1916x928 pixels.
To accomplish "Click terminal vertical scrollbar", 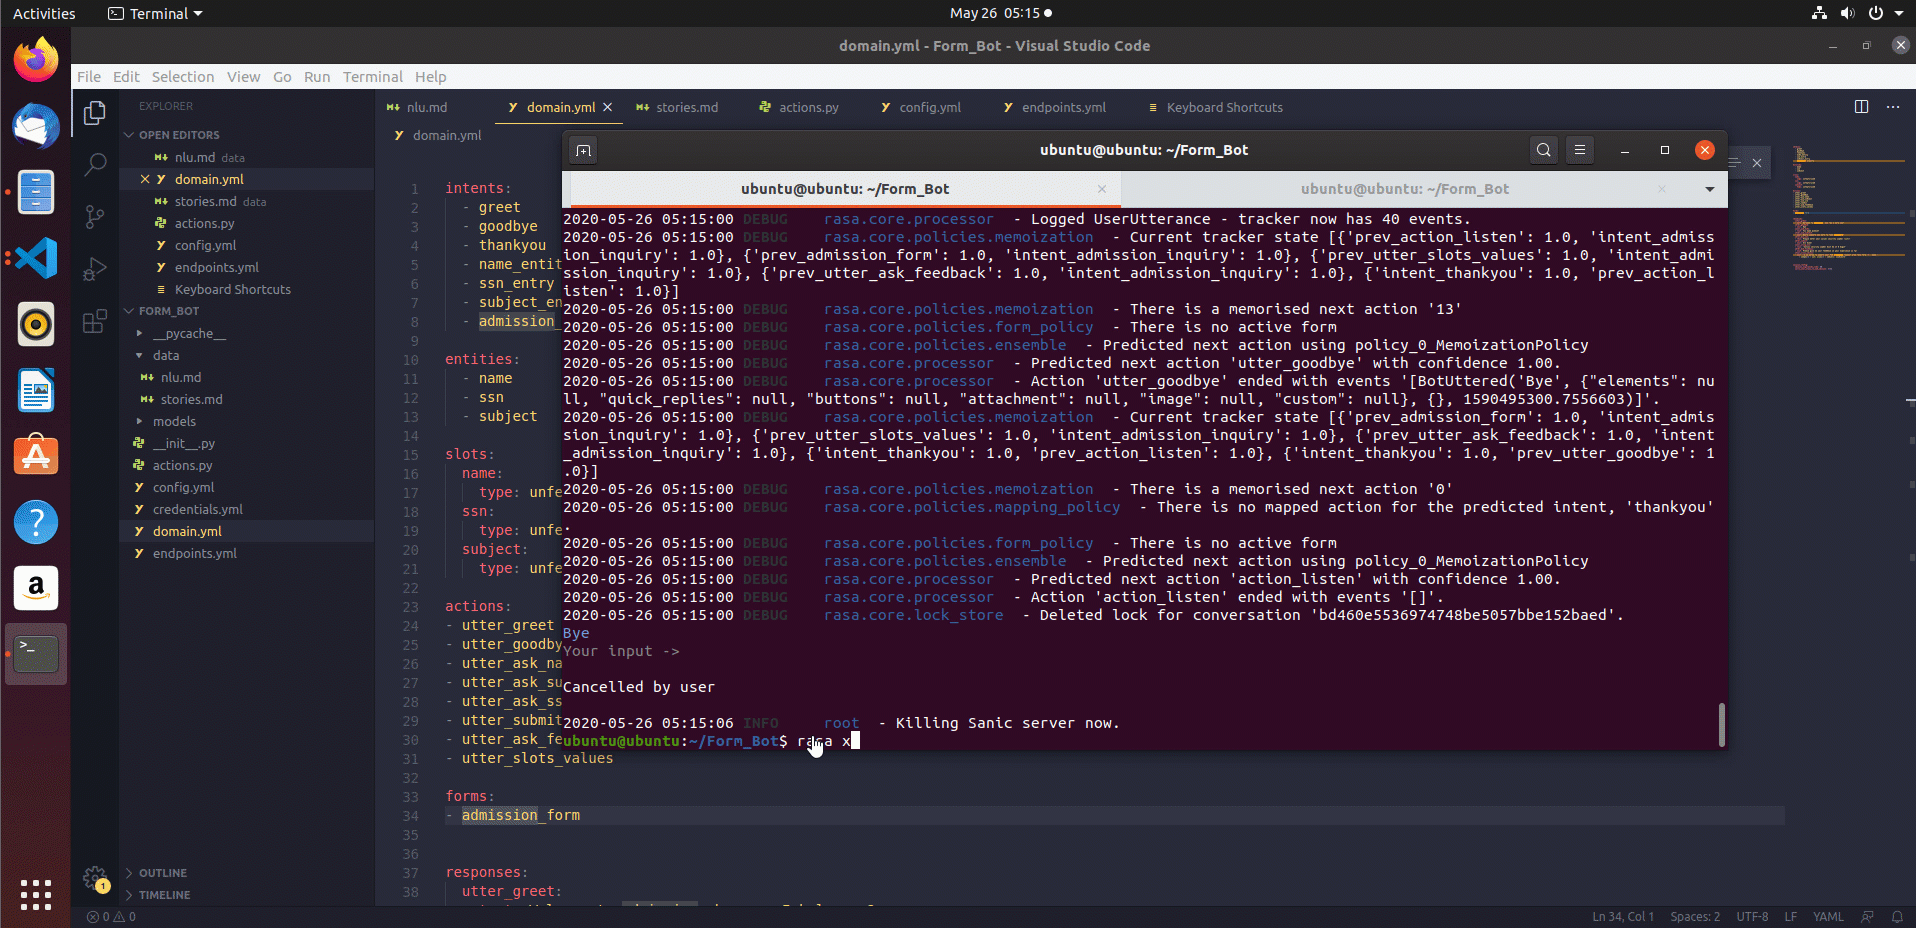I will (1721, 724).
